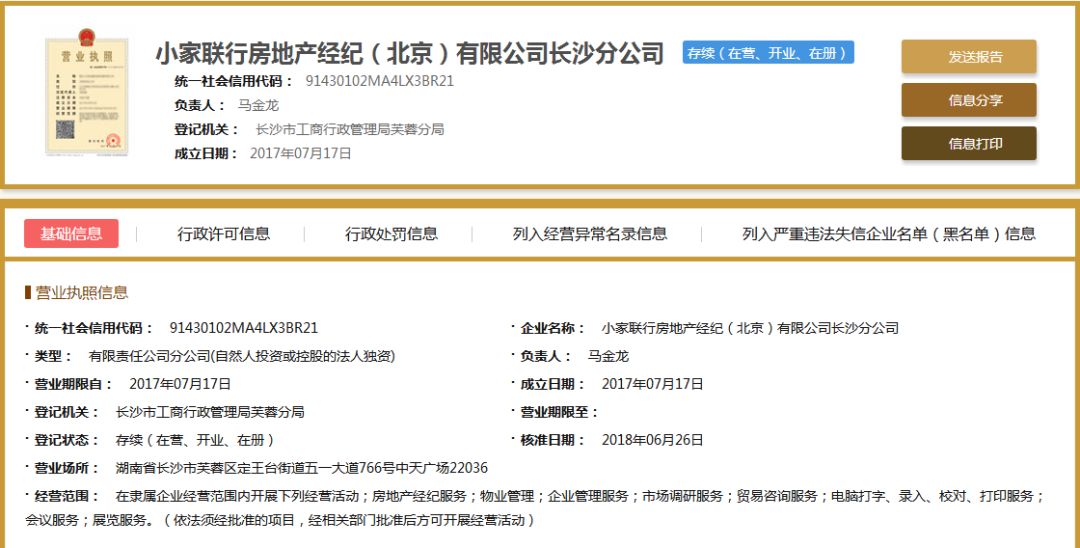The width and height of the screenshot is (1080, 548).
Task: Click 马金龙 next to header 负责人
Action: point(258,105)
